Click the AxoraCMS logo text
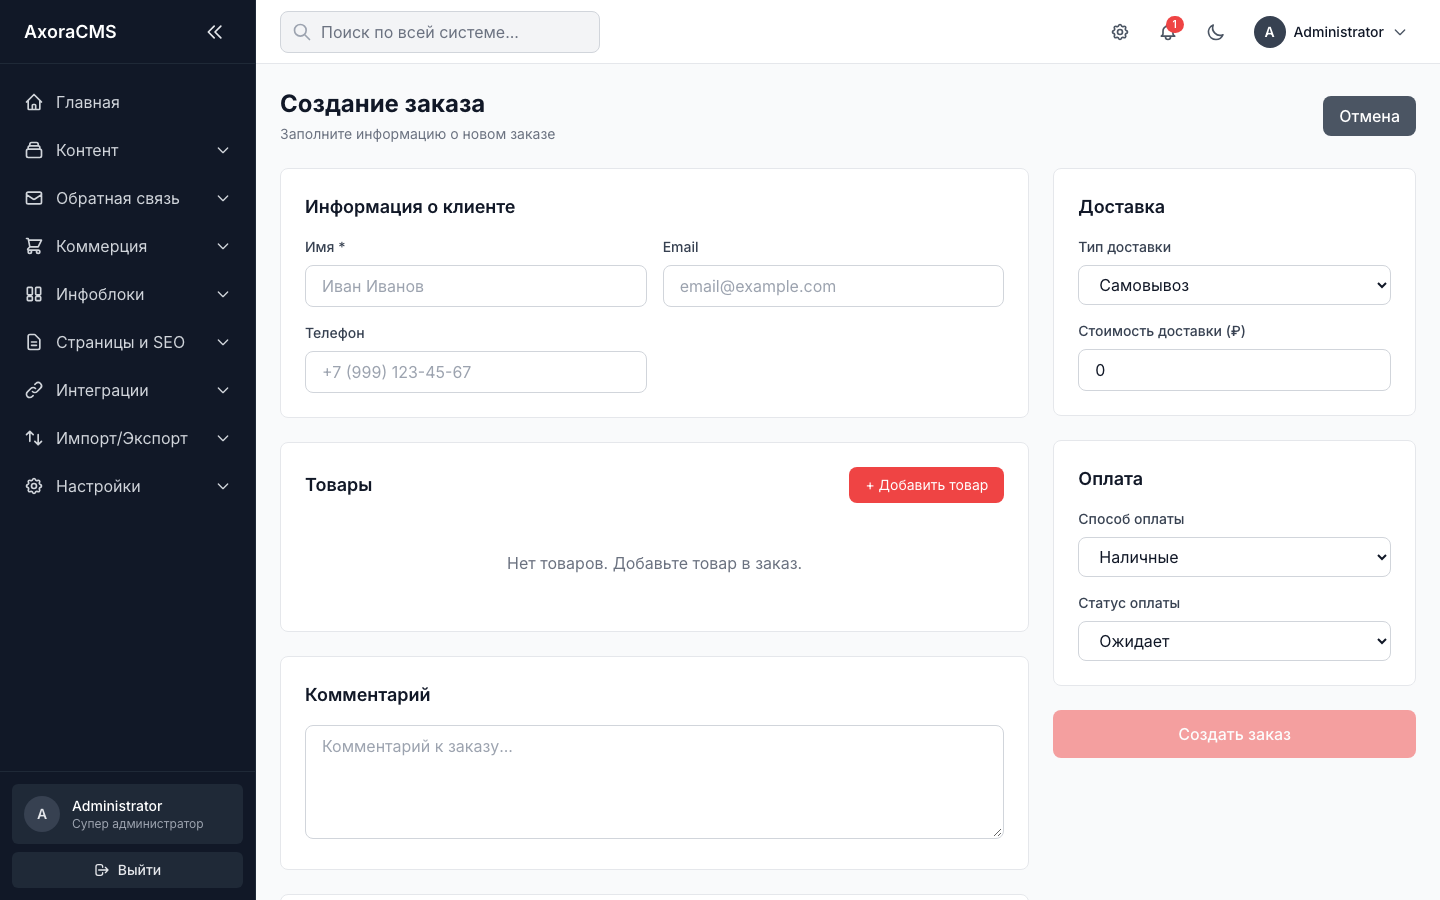Screen dimensions: 1440x900 coord(70,32)
